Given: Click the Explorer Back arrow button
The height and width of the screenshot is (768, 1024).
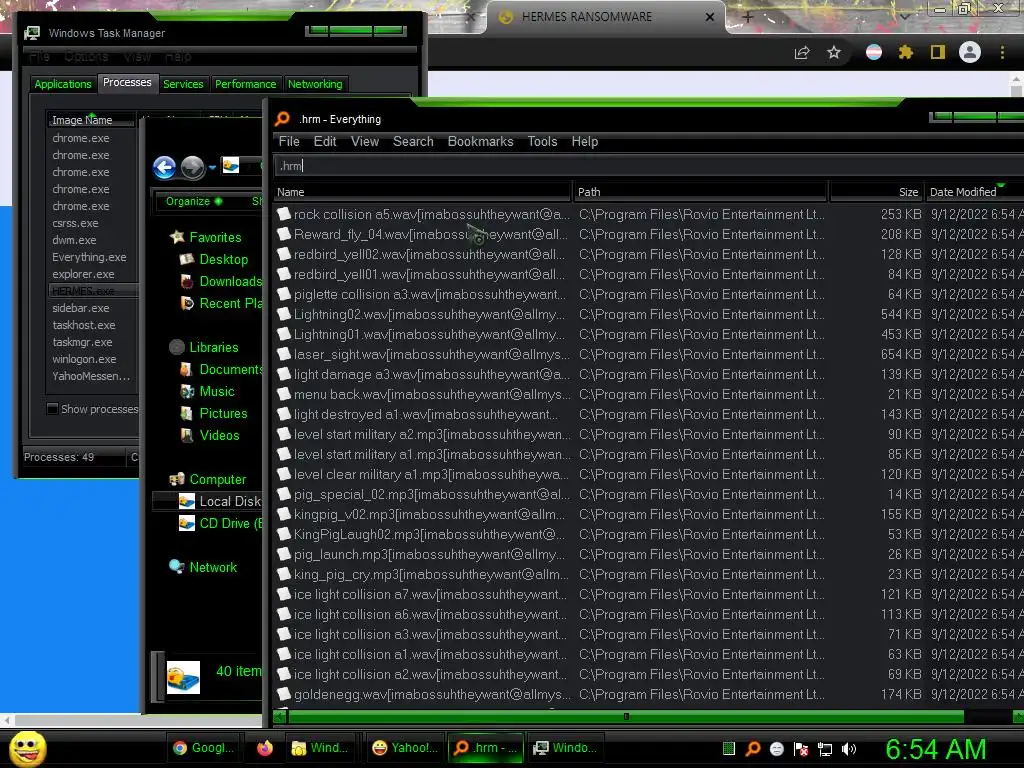Looking at the screenshot, I should coord(165,168).
